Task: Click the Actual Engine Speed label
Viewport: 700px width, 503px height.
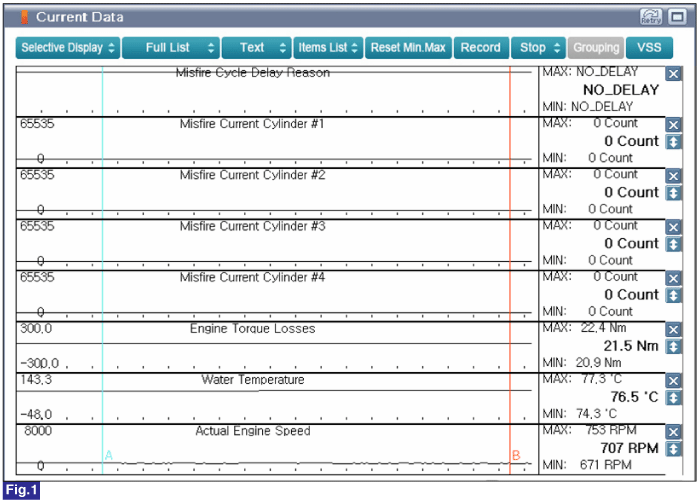Action: pos(253,431)
